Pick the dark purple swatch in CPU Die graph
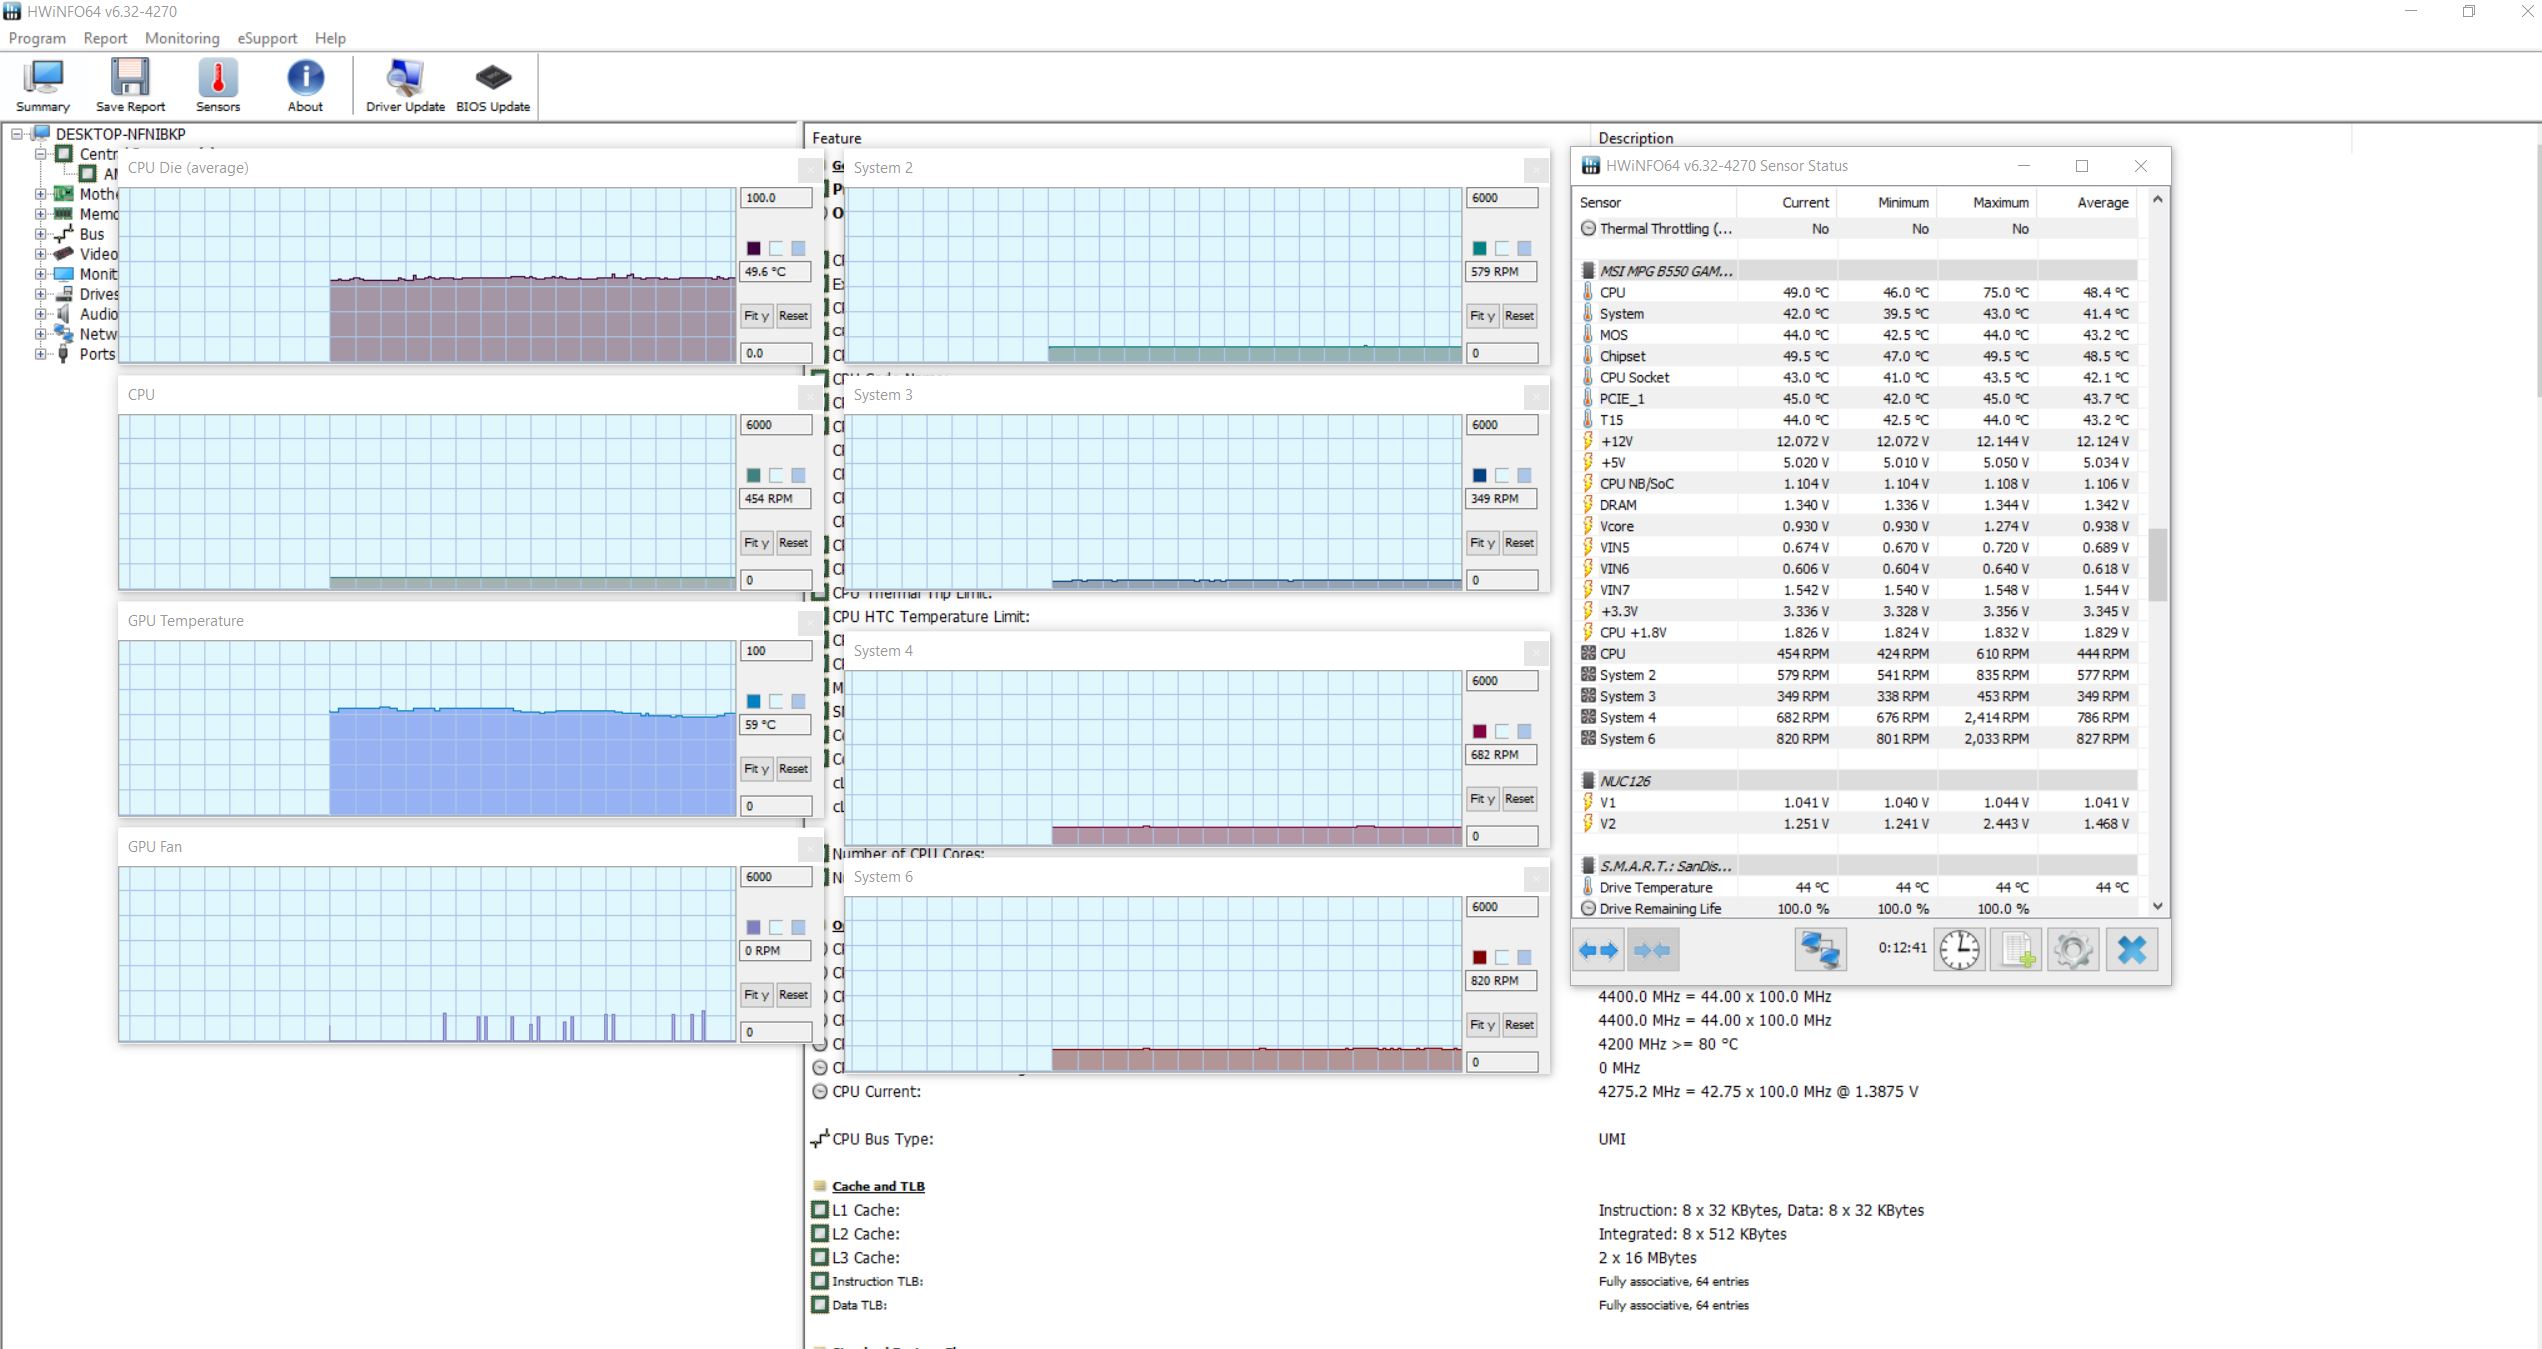The width and height of the screenshot is (2542, 1349). [x=755, y=247]
